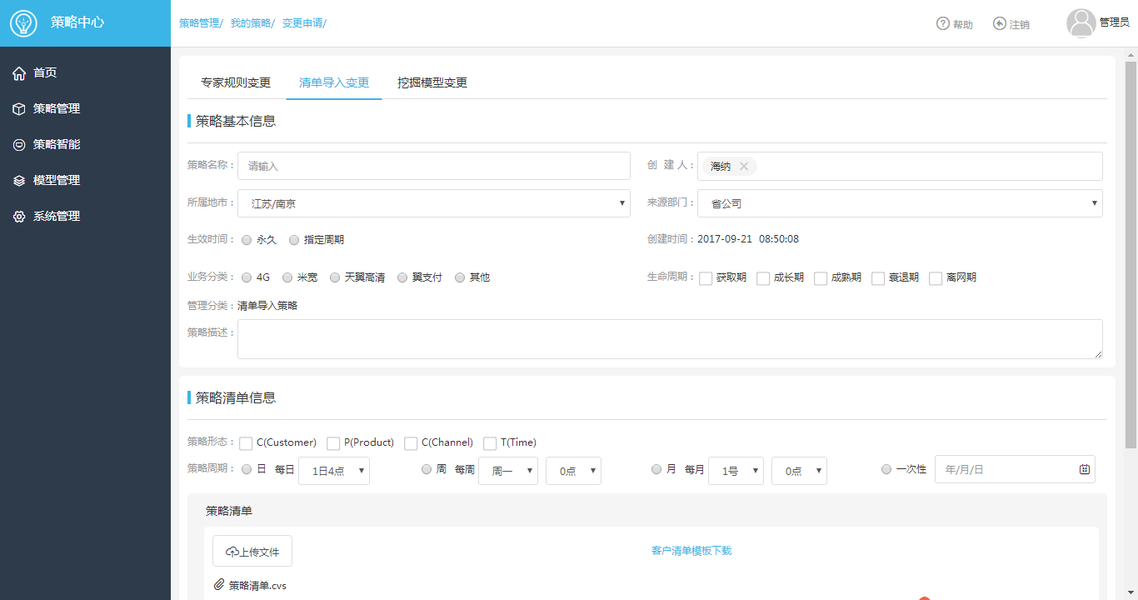Open the 1日4点 daily time dropdown
This screenshot has height=600, width=1138.
(x=334, y=471)
